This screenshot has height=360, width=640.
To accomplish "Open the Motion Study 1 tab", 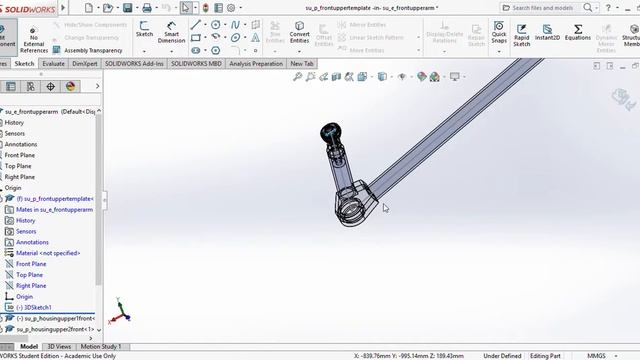I will click(101, 347).
